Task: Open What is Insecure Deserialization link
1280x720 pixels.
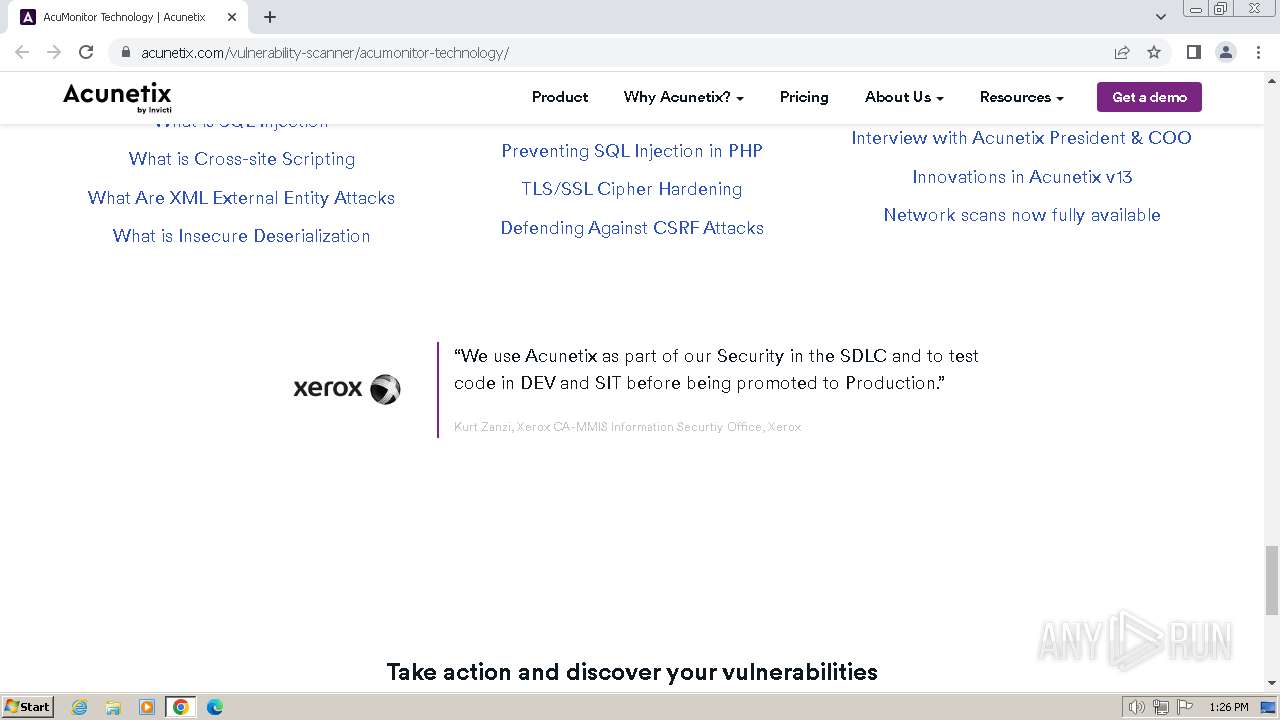Action: point(241,236)
